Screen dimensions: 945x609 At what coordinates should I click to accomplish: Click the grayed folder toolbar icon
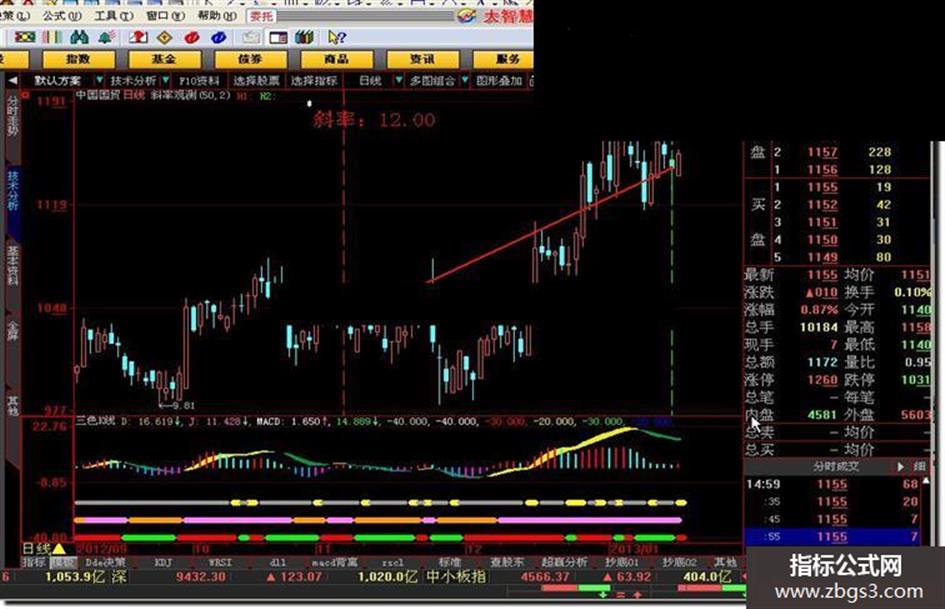tap(251, 37)
